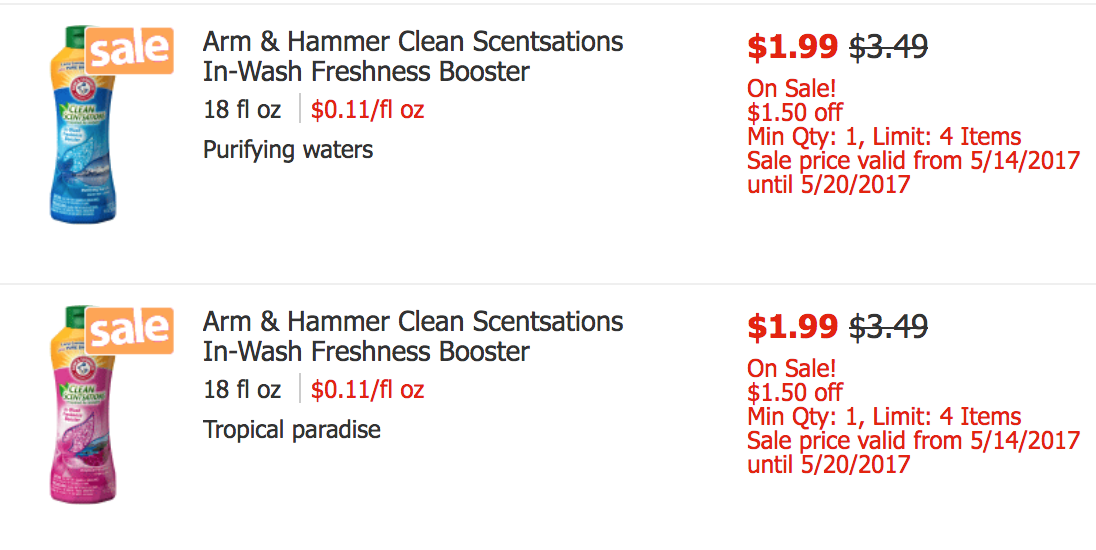Viewport: 1096px width, 550px height.
Task: Click the sale badge on Tropical paradise product
Action: pos(129,331)
